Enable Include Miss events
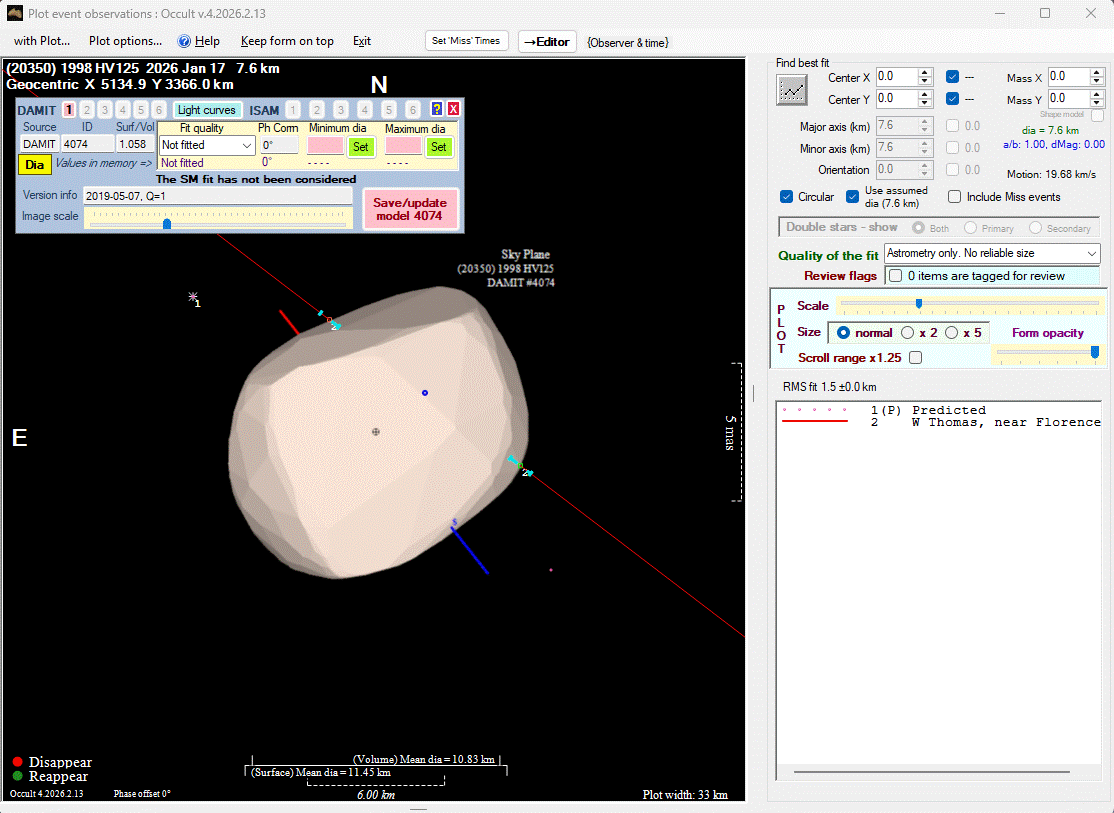1114x813 pixels. coord(955,197)
